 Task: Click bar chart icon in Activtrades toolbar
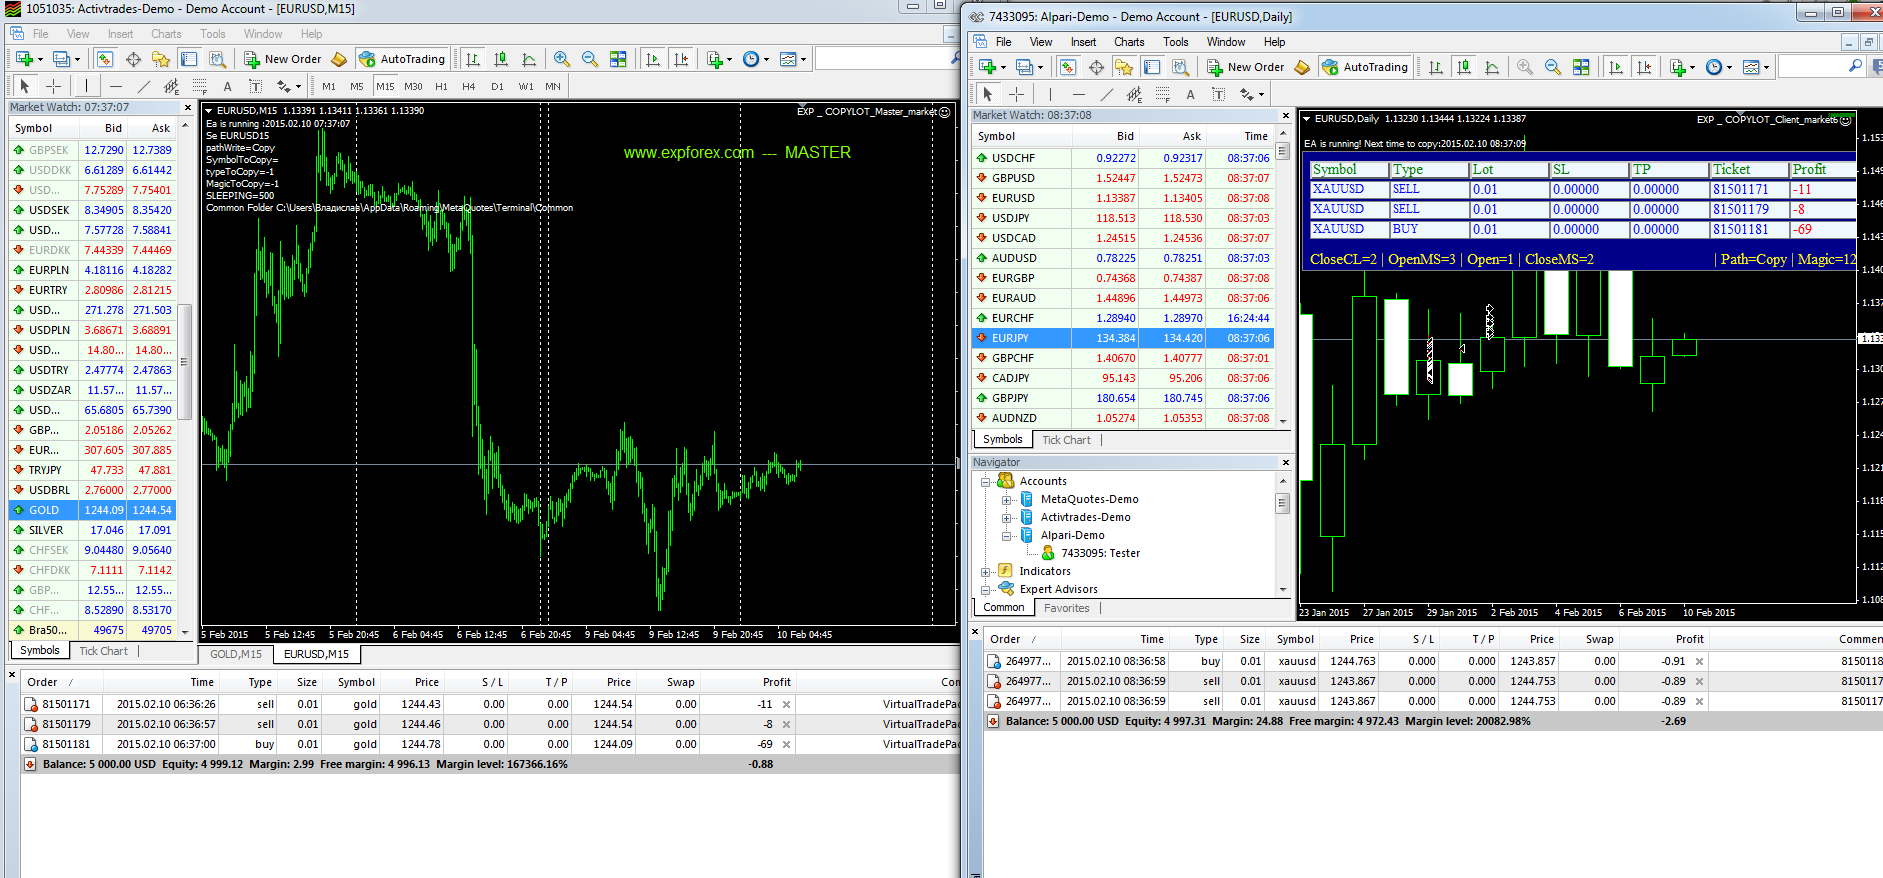coord(473,59)
